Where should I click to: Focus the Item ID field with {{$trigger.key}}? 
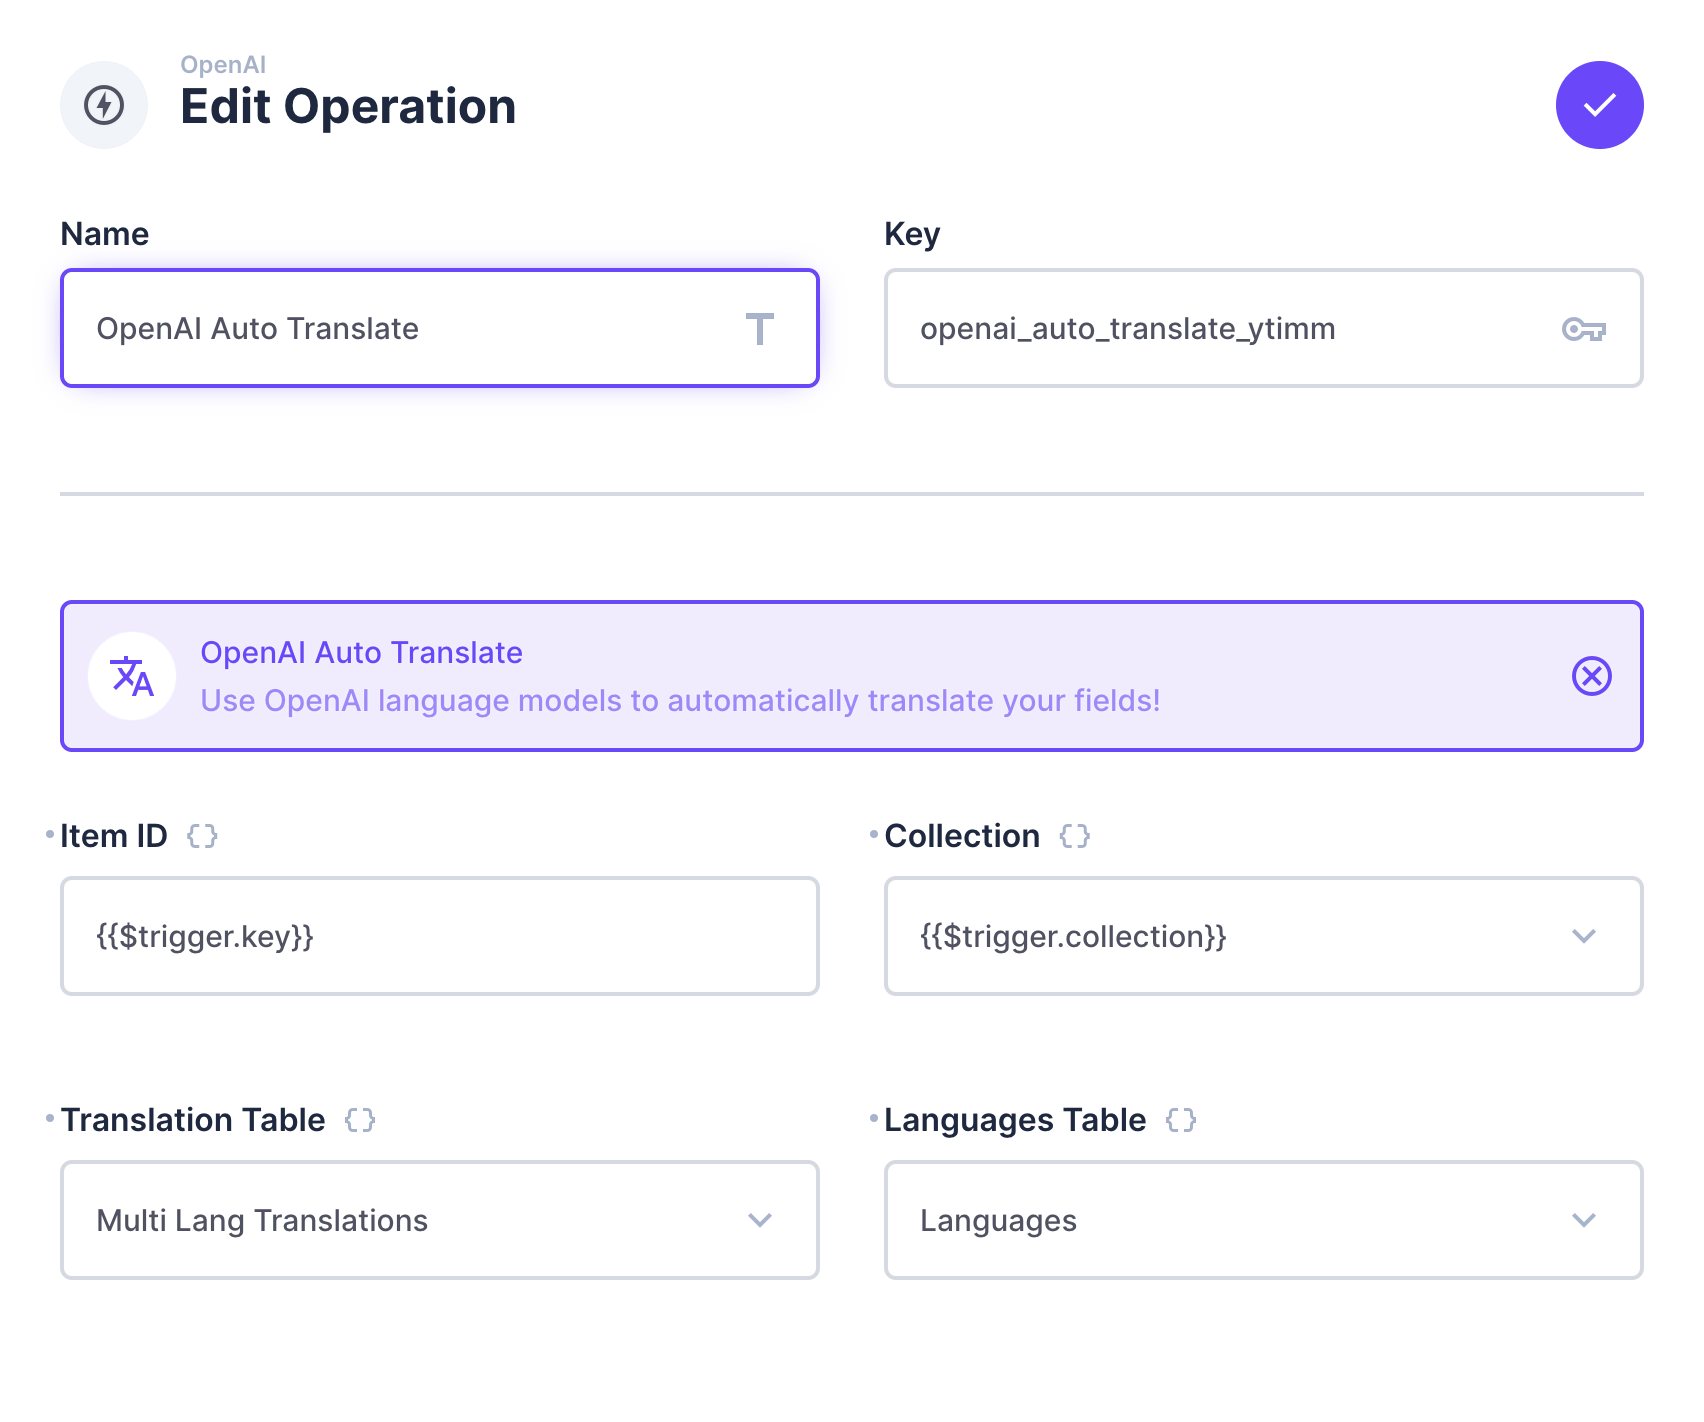(x=440, y=936)
